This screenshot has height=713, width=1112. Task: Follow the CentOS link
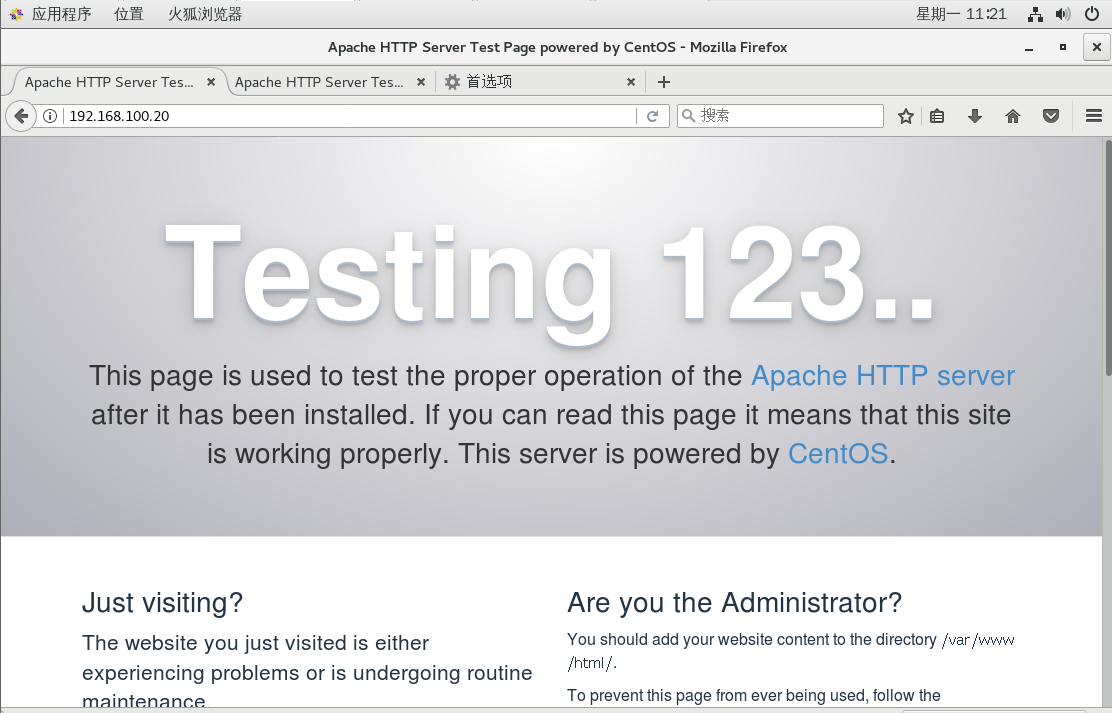(838, 454)
